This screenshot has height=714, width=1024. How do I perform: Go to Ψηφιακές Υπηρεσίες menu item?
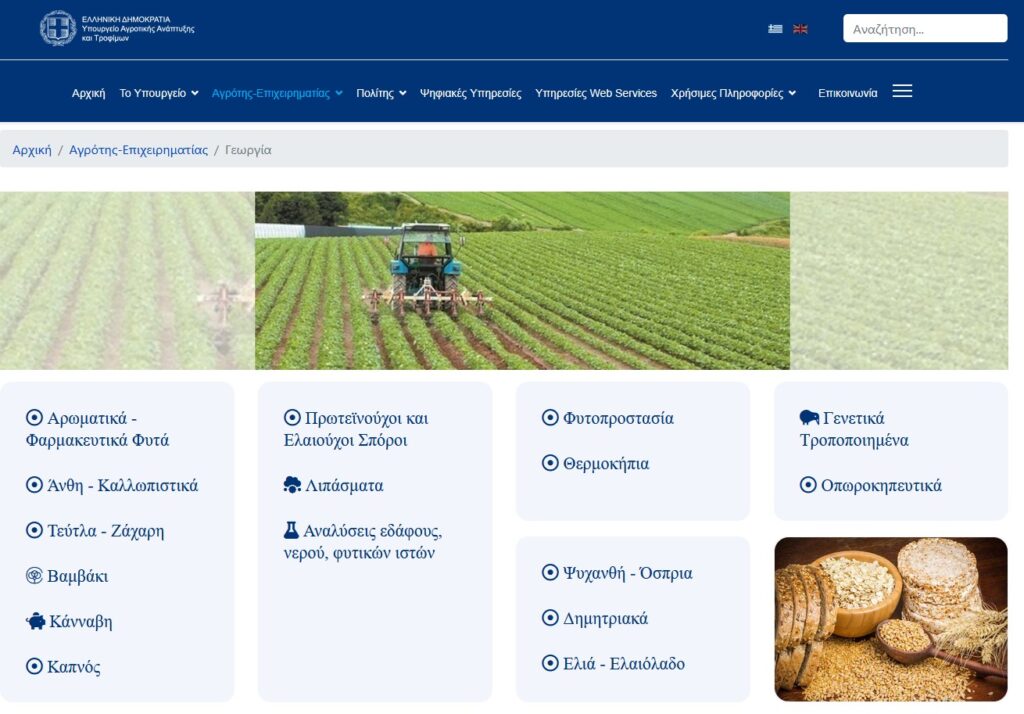coord(470,93)
